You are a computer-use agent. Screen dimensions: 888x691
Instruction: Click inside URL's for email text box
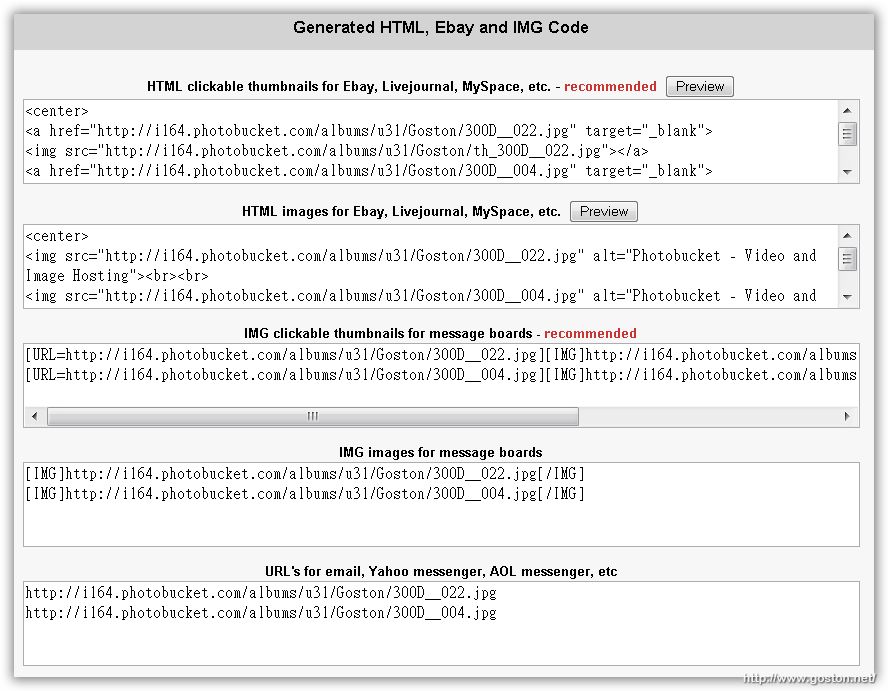(441, 623)
